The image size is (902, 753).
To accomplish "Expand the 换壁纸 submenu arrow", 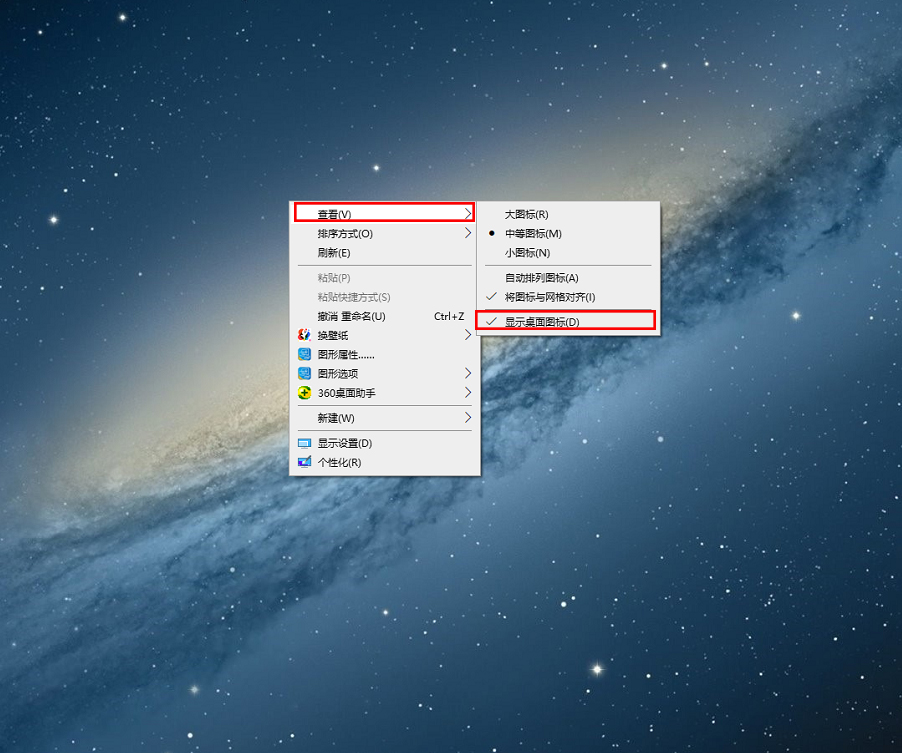I will coord(468,335).
